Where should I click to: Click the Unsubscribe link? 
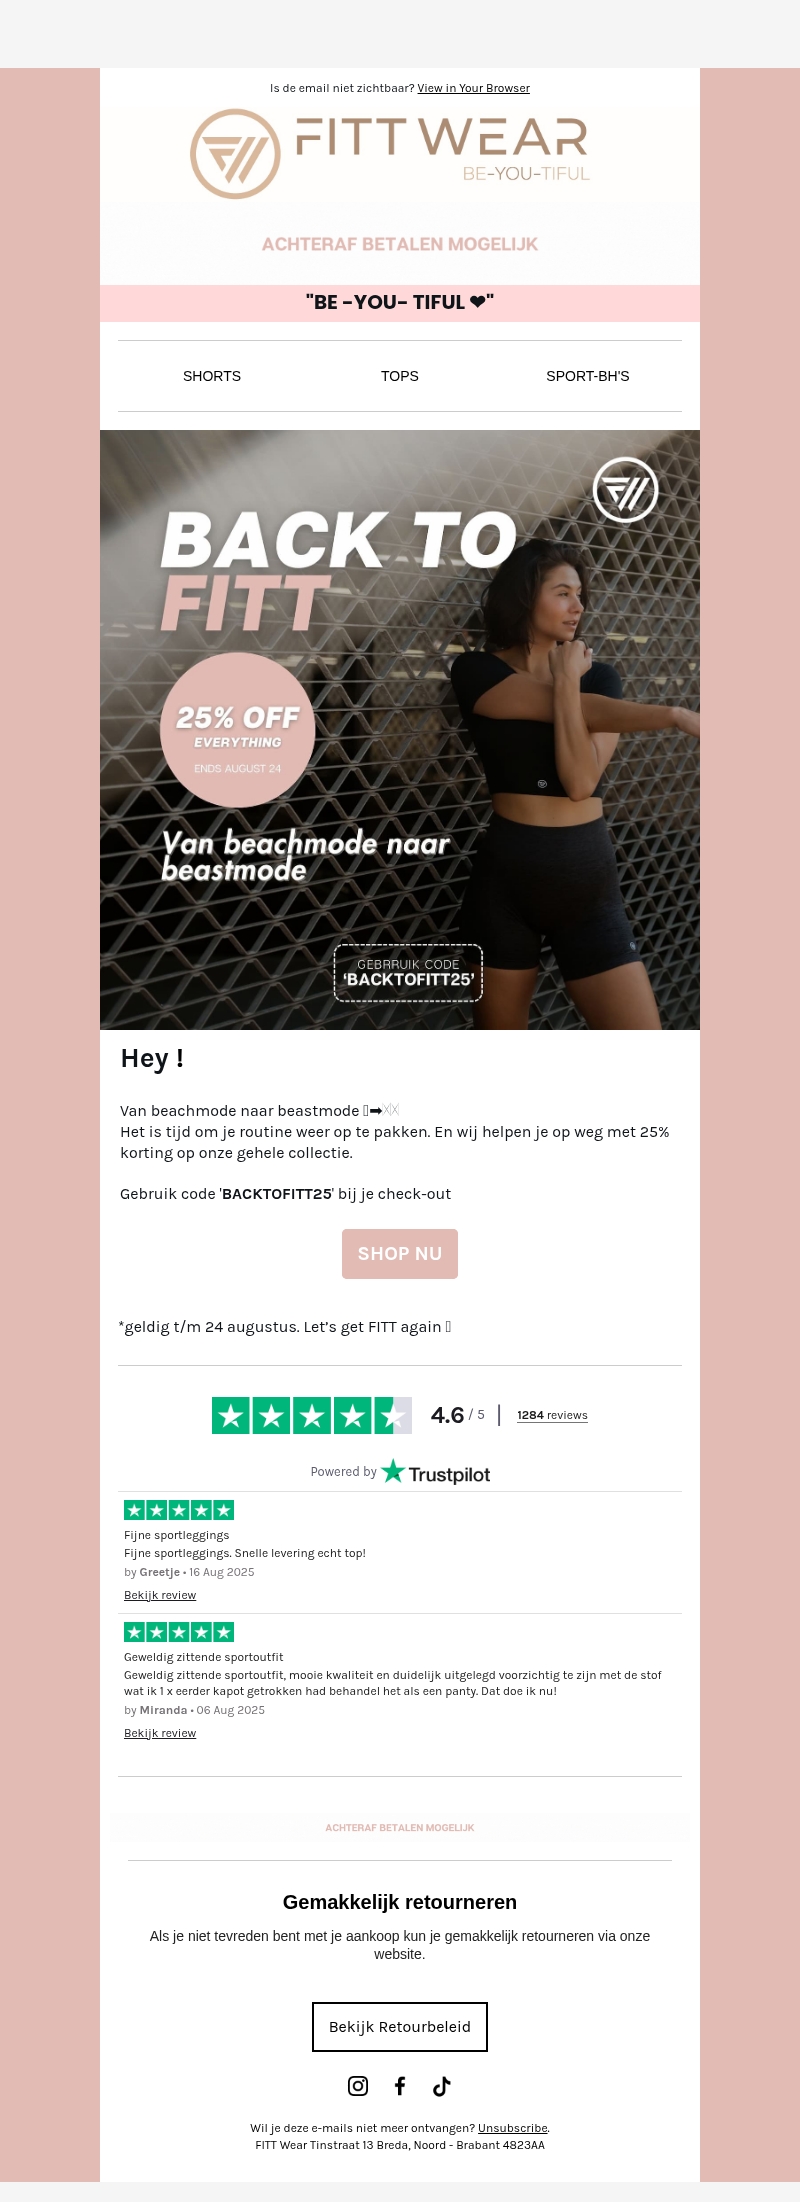pyautogui.click(x=513, y=2128)
